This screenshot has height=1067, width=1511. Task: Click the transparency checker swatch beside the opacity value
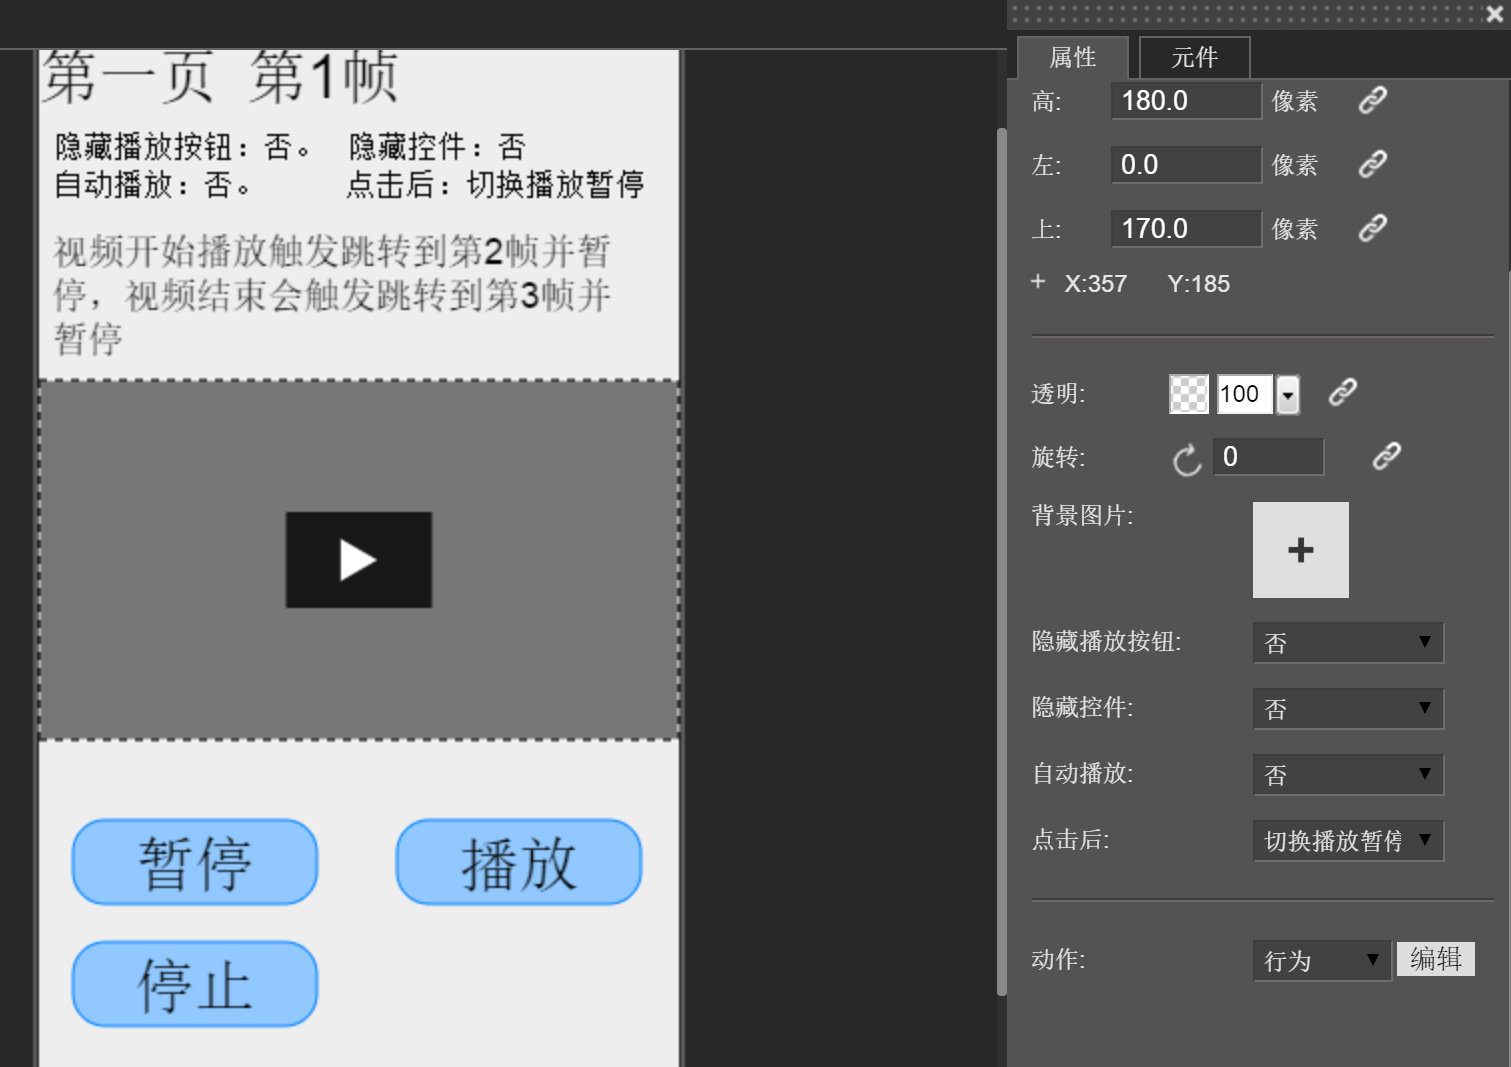pos(1188,393)
